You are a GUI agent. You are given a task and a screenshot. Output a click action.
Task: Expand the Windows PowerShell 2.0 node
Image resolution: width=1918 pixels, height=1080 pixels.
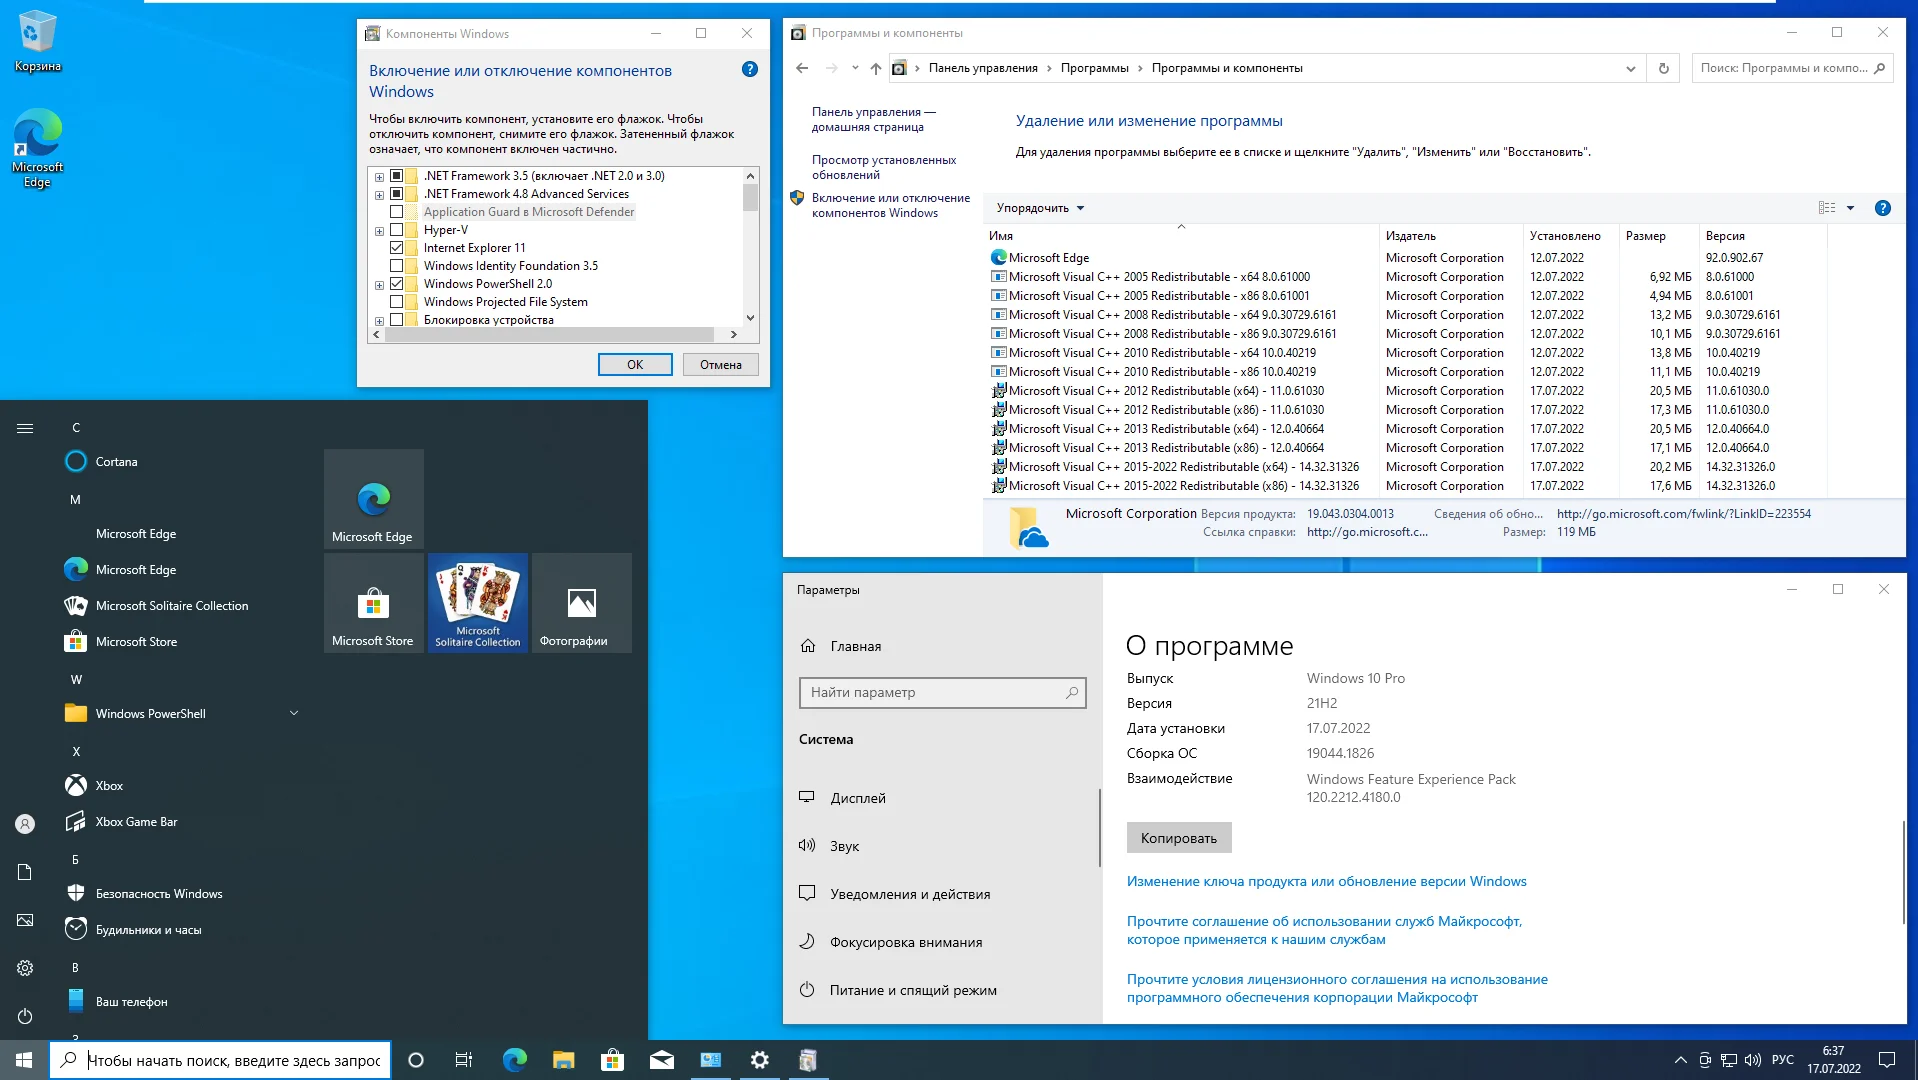click(x=379, y=285)
